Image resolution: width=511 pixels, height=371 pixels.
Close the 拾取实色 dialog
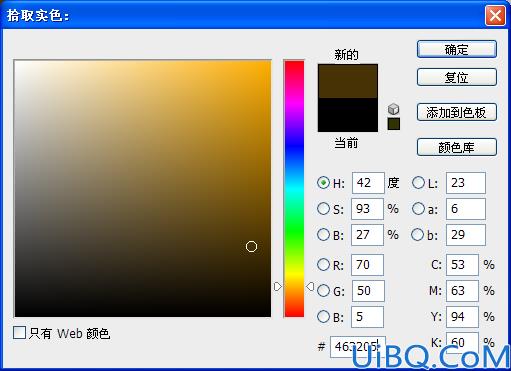[x=495, y=15]
